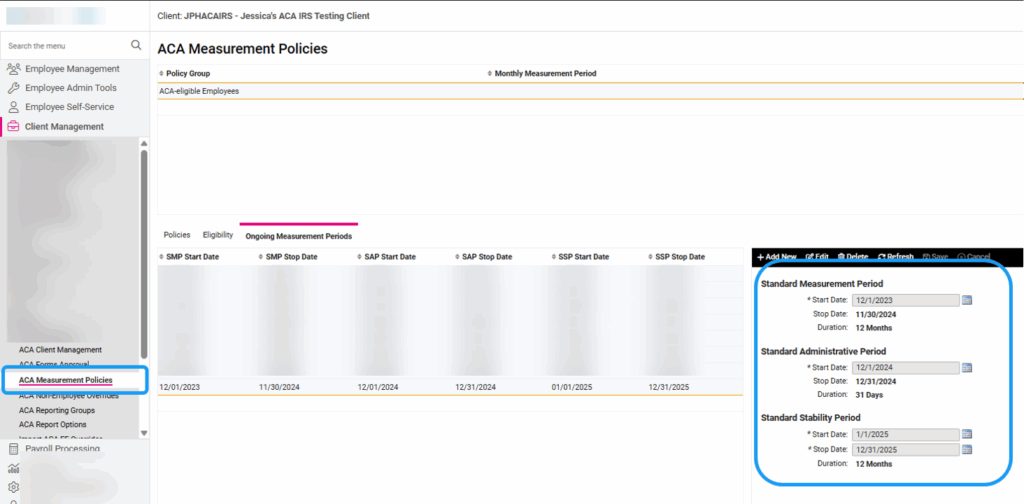Expand Employee Admin Tools menu section
Screen dimensions: 1024x504
point(70,88)
